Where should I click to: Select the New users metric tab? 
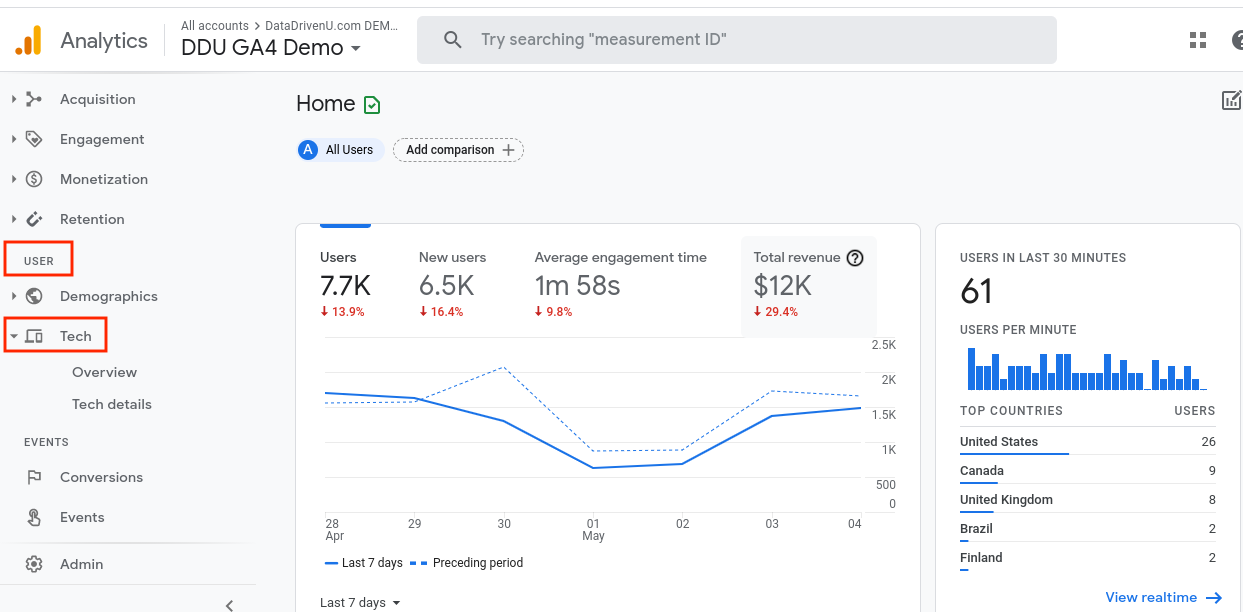pos(452,285)
